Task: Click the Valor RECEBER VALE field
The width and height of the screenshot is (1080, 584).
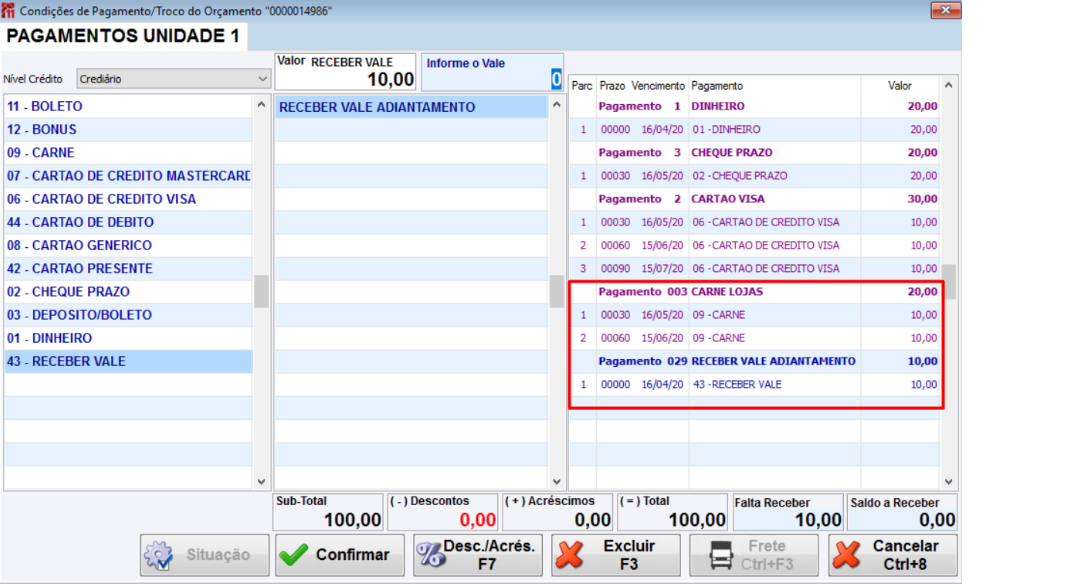Action: point(345,72)
